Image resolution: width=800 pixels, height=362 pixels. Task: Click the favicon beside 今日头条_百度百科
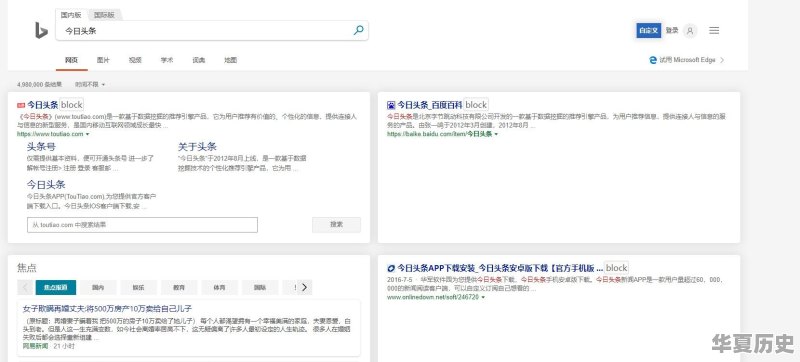(x=391, y=105)
